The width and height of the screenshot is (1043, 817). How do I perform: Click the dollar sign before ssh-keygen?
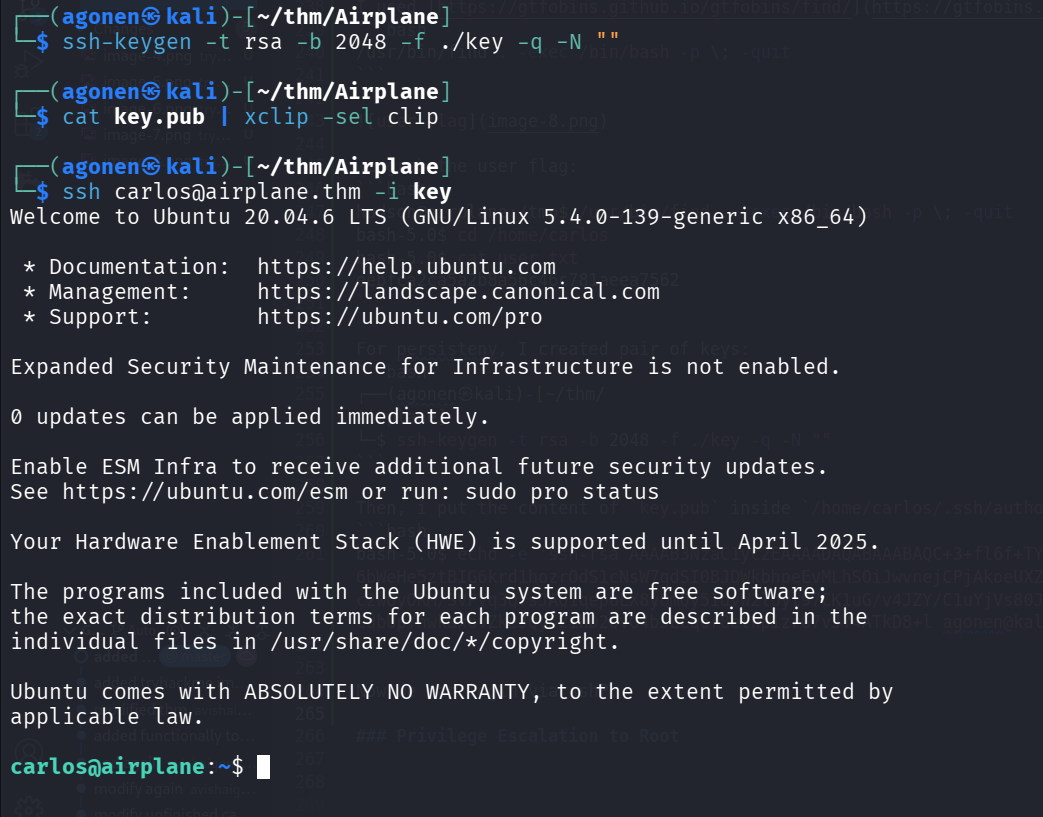(42, 42)
